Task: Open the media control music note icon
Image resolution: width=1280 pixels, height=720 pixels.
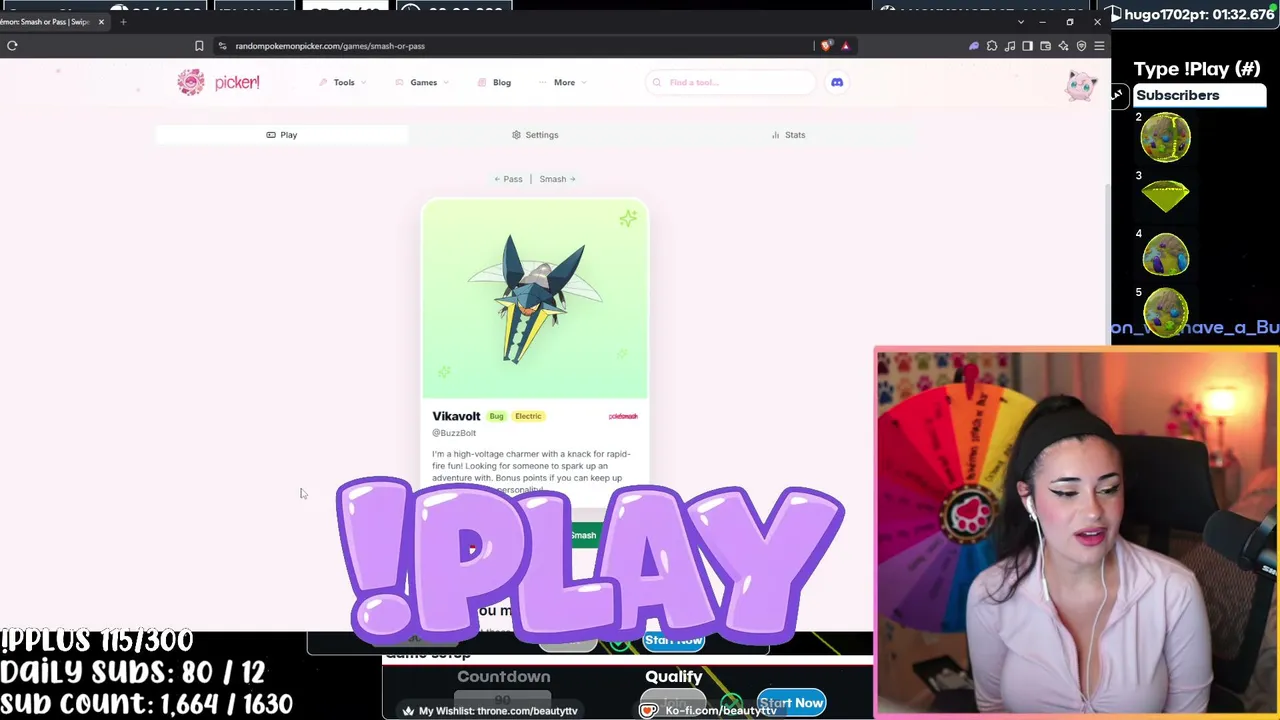Action: pos(1010,45)
